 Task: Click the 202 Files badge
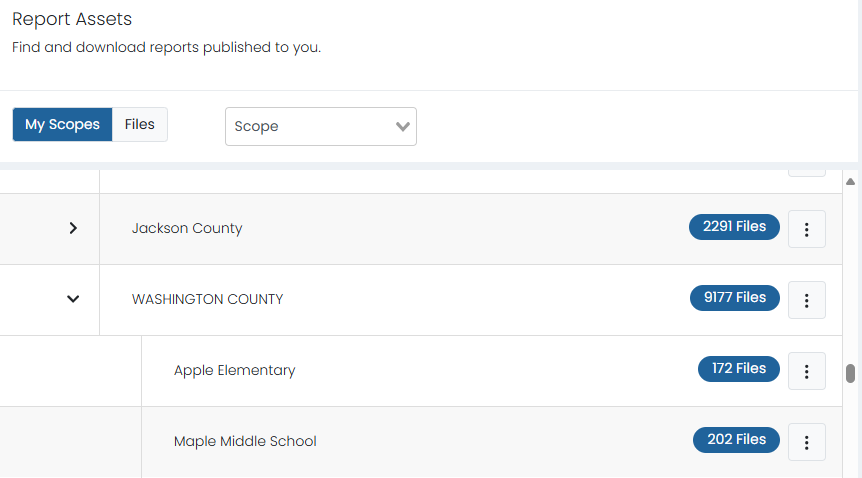pyautogui.click(x=736, y=440)
